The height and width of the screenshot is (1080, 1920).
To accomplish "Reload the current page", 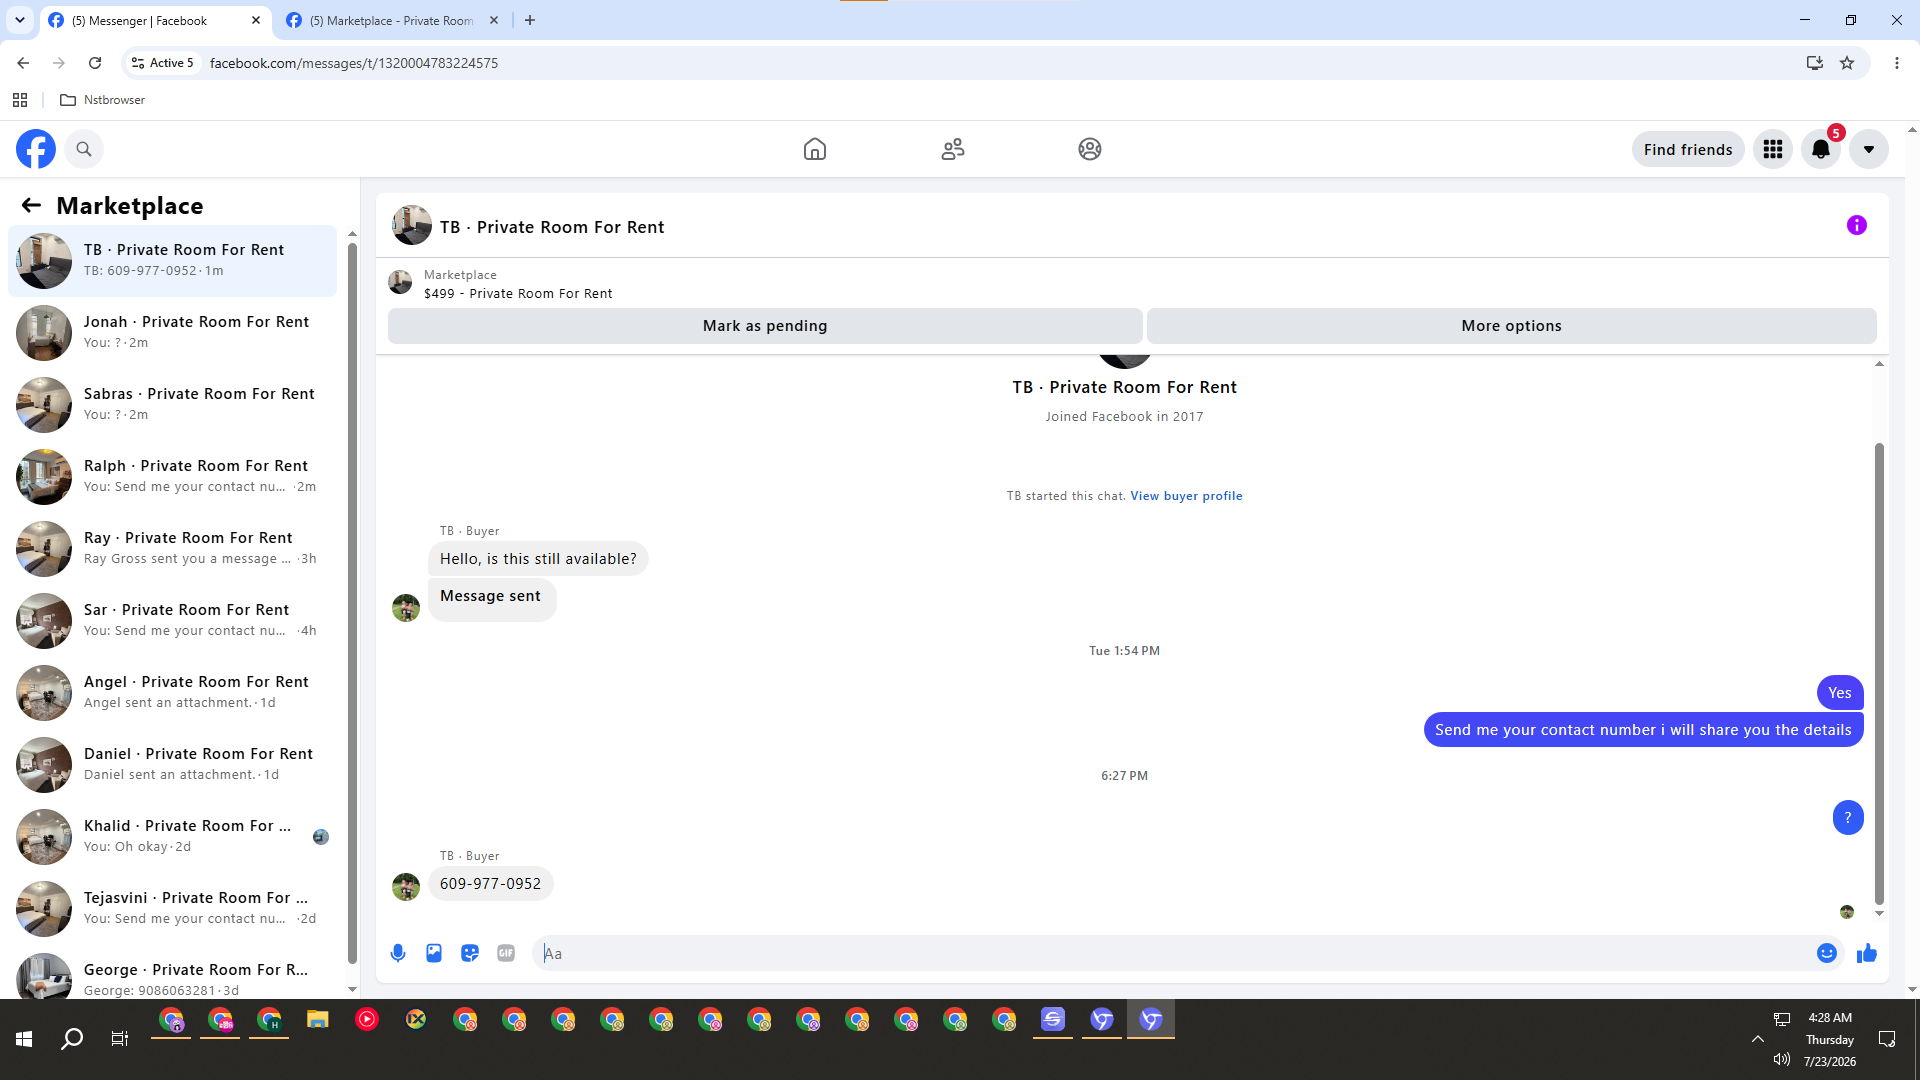I will (x=95, y=63).
